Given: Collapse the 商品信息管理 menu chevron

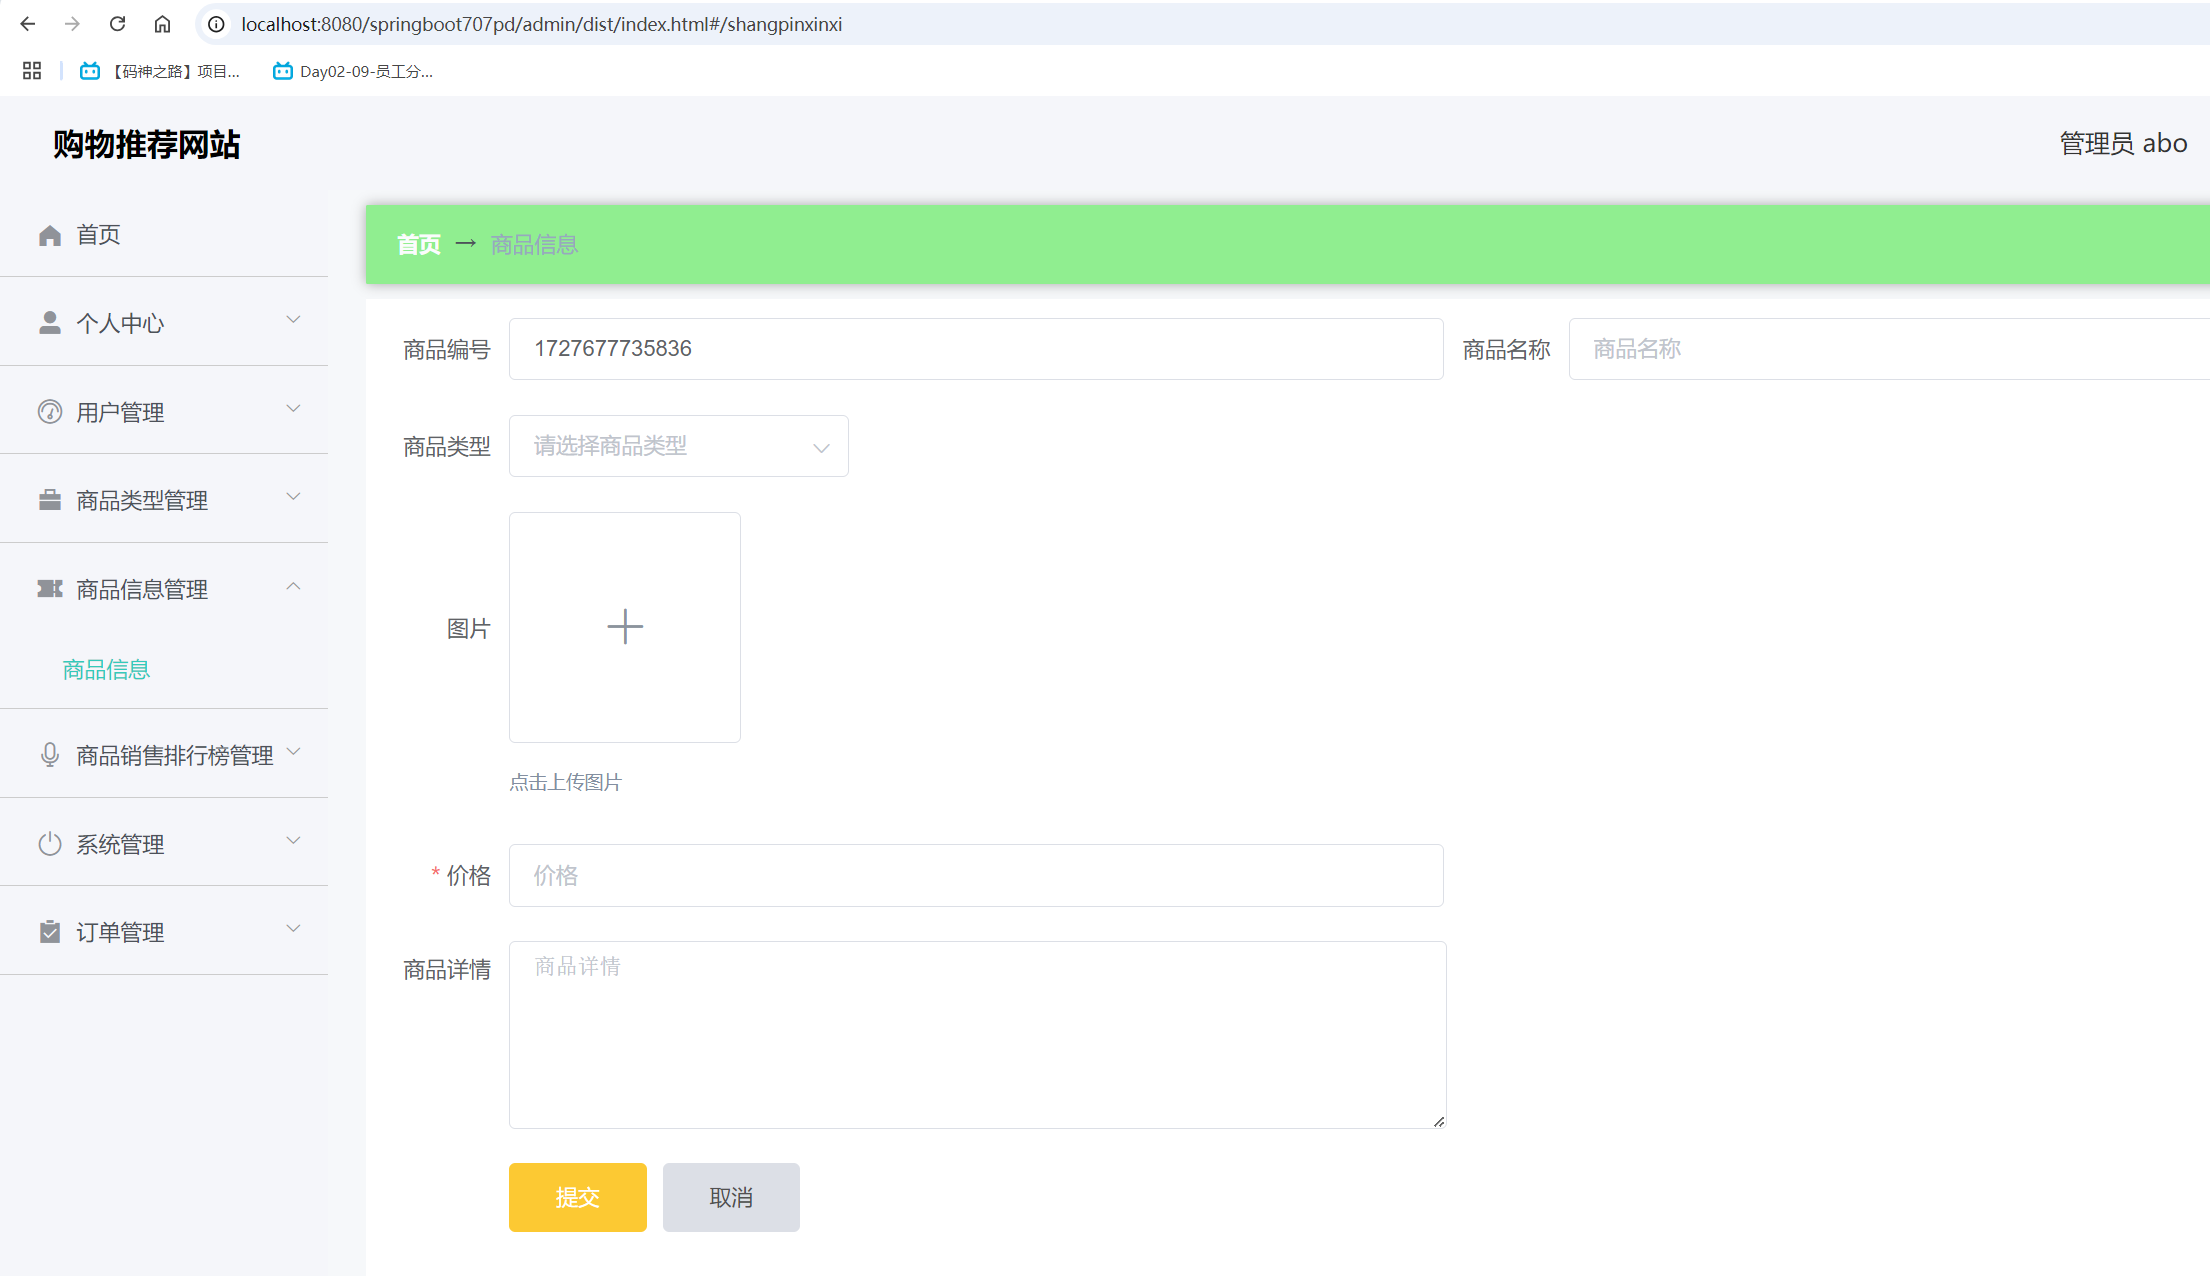Looking at the screenshot, I should pos(293,587).
